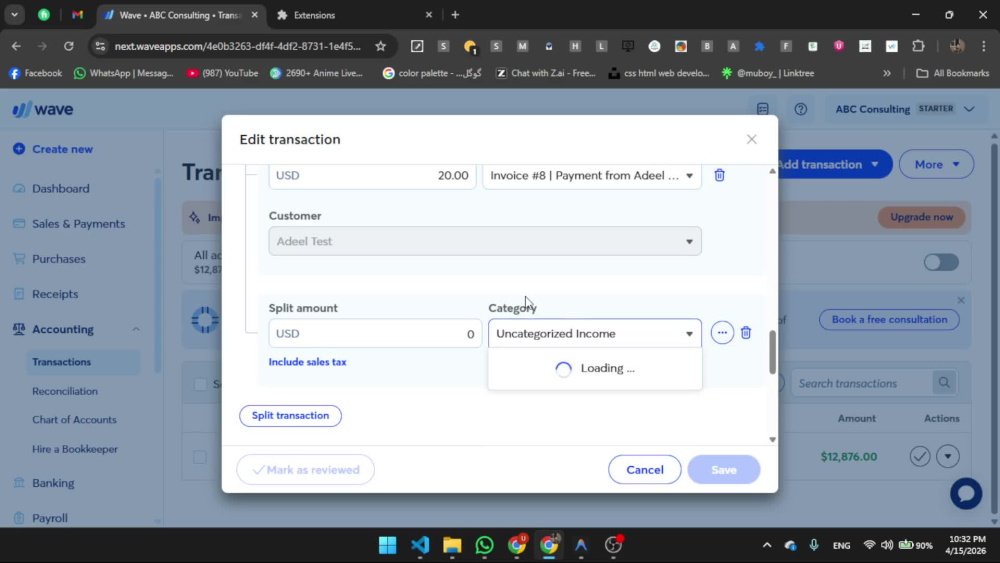Go to Dashboard in sidebar
The height and width of the screenshot is (563, 1000).
click(61, 189)
